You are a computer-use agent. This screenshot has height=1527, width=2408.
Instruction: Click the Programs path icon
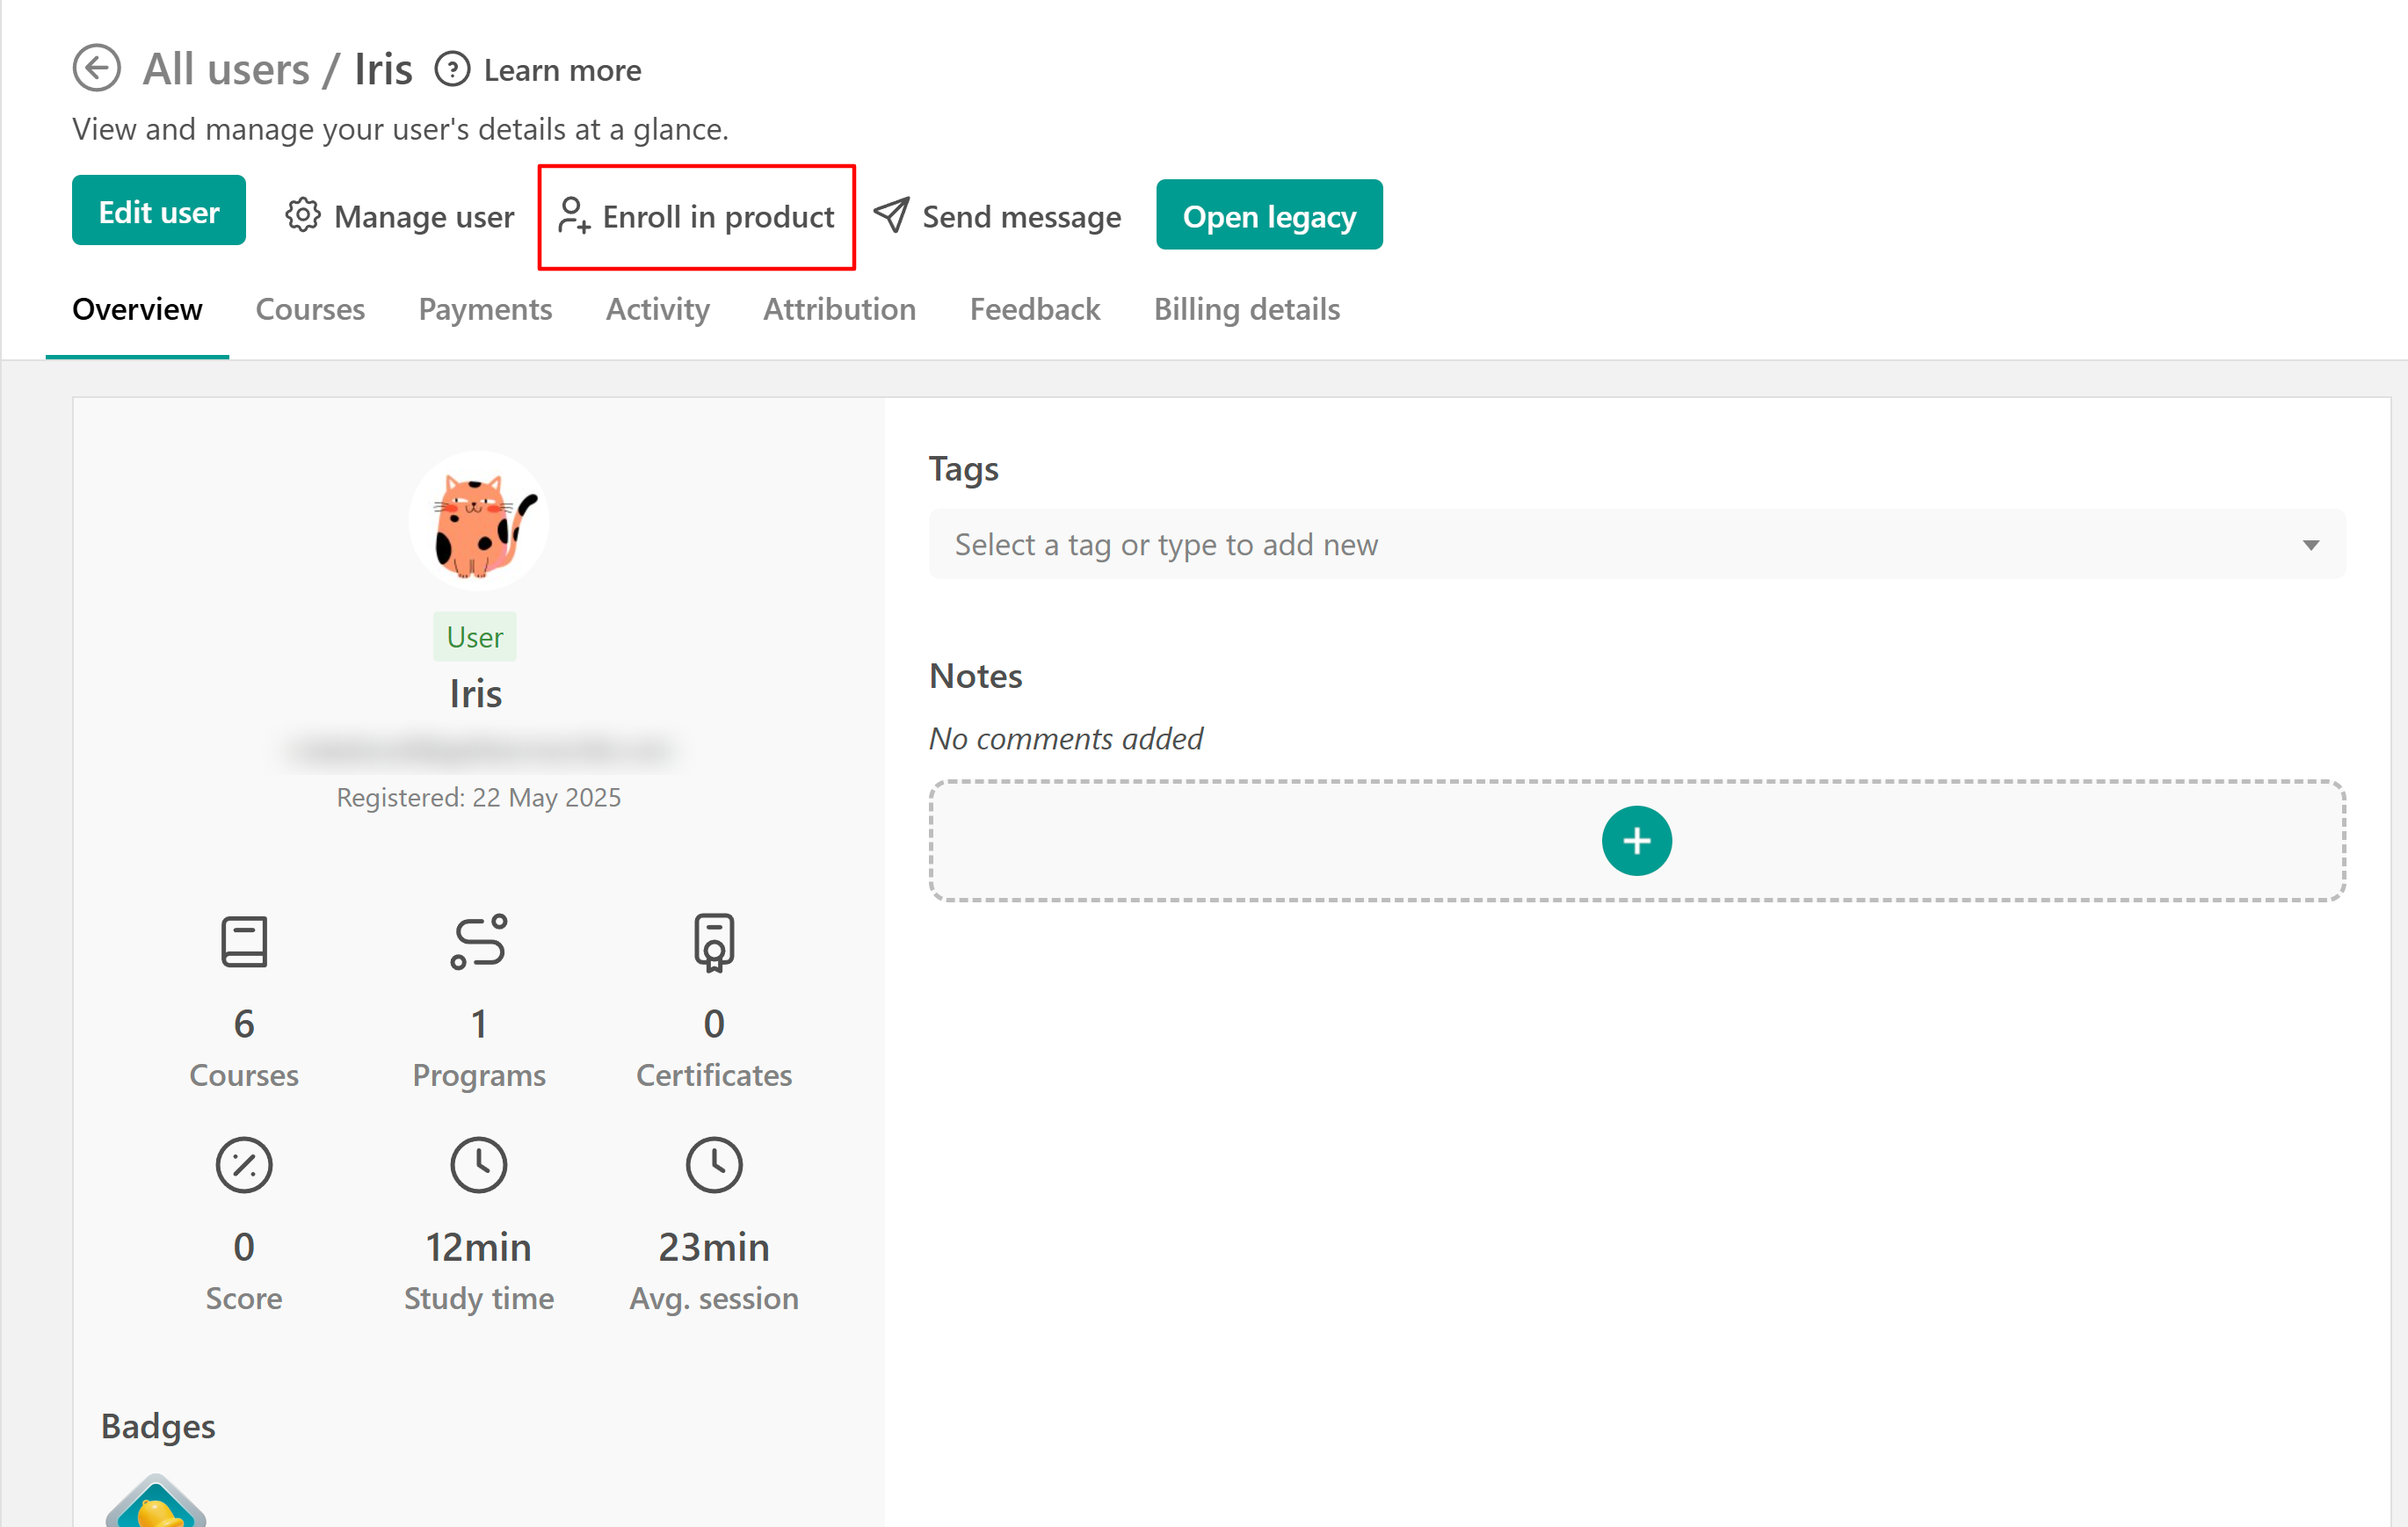479,942
